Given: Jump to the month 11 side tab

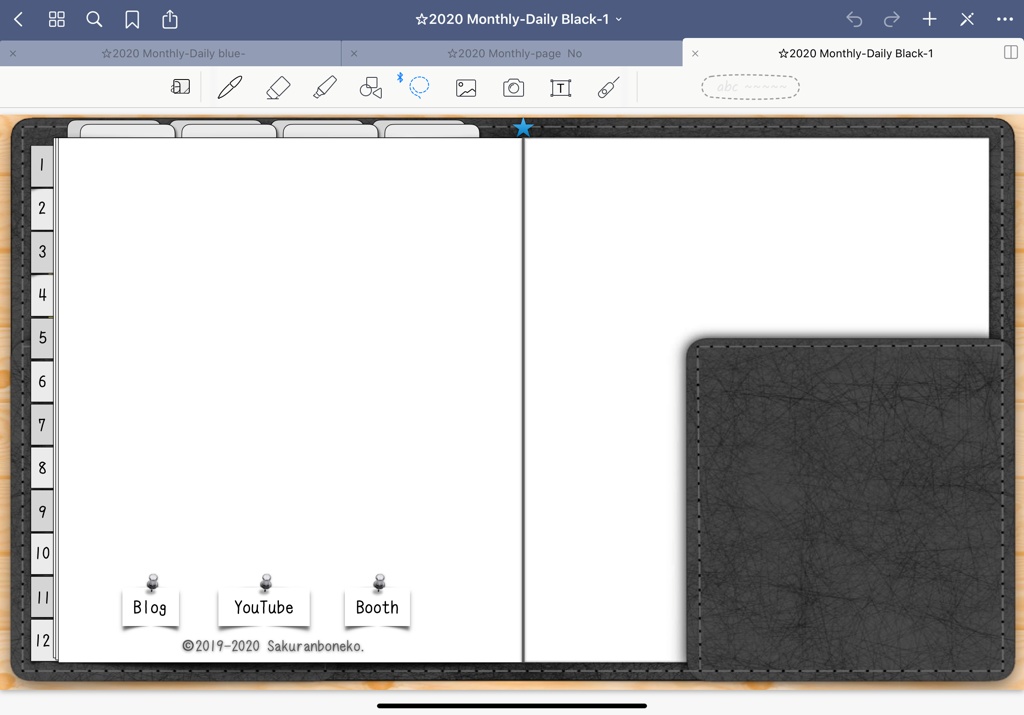Looking at the screenshot, I should click(x=42, y=597).
